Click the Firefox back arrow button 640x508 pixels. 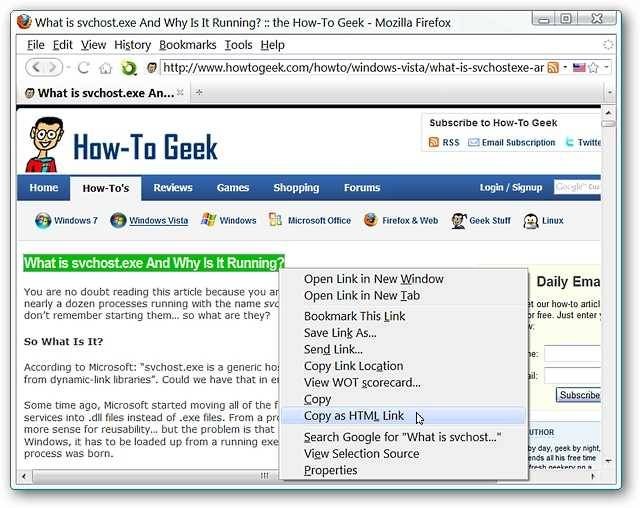point(36,67)
